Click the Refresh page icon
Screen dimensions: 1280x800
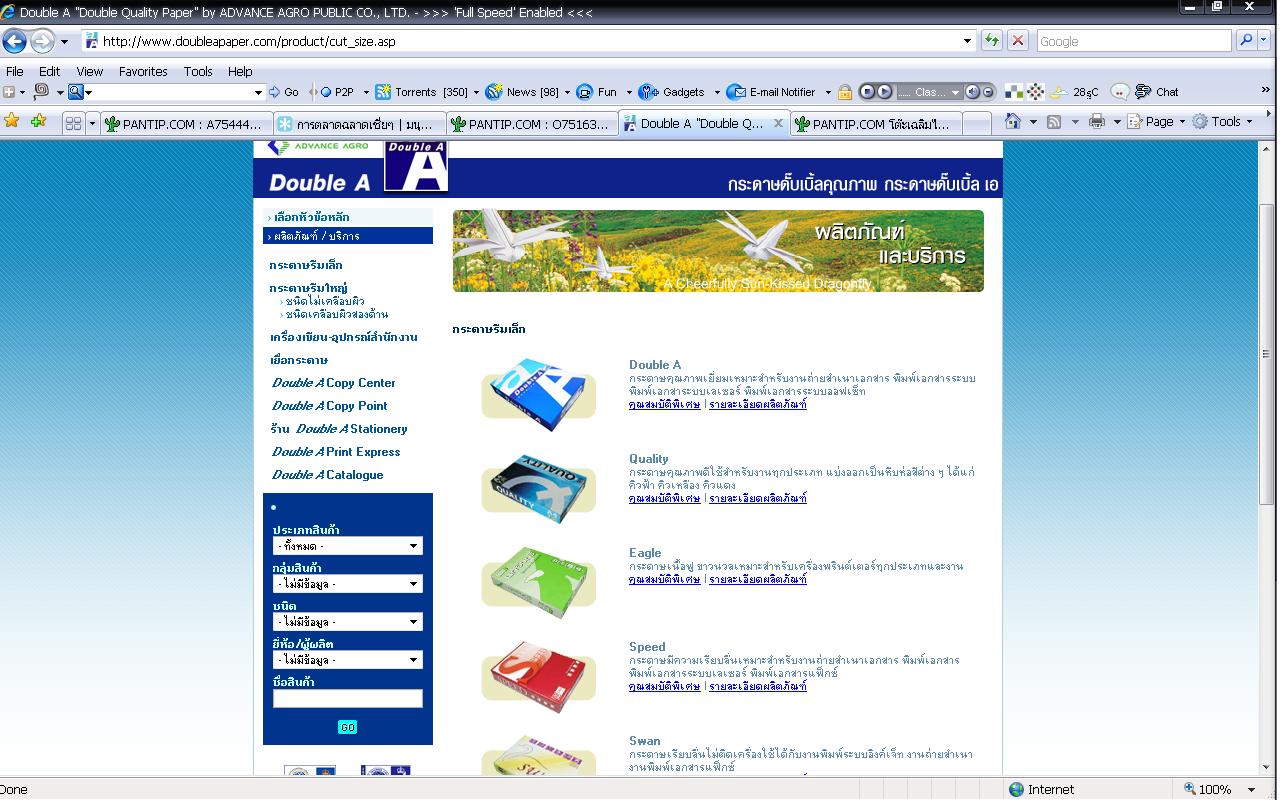coord(991,41)
